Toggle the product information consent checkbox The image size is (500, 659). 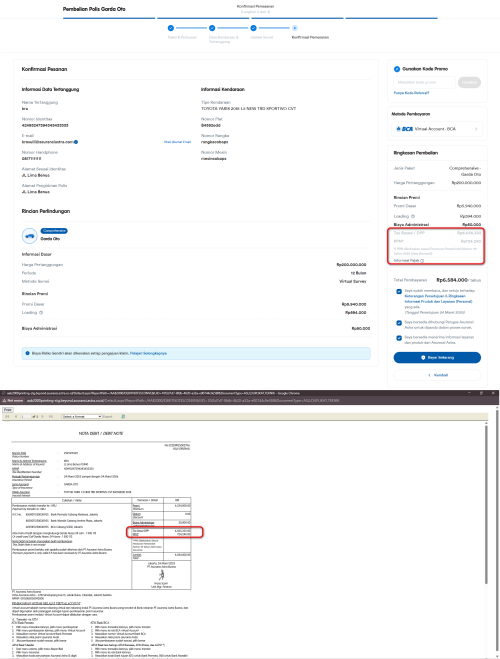(x=399, y=338)
